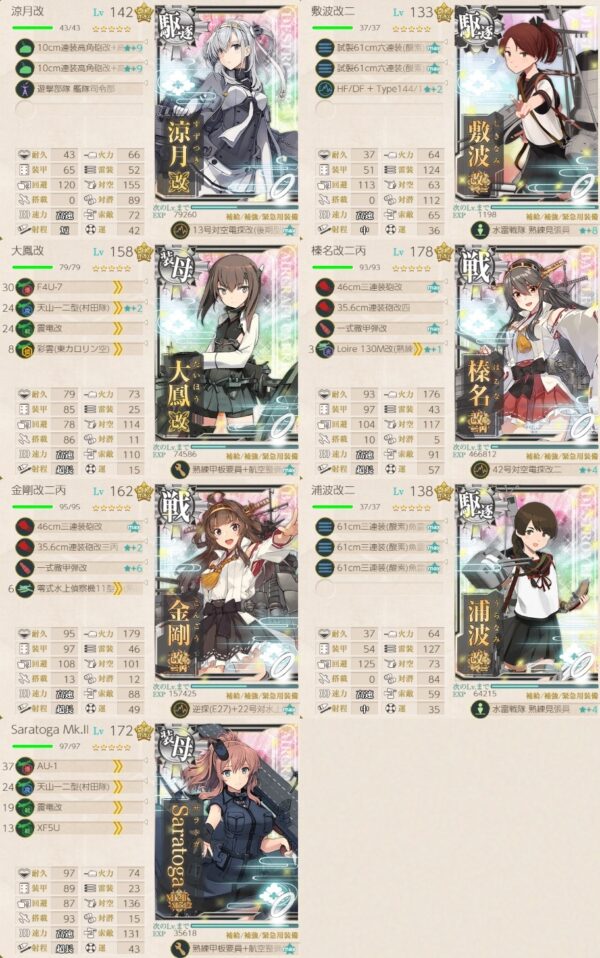
Task: Select the wrench icon on Taihou's expansion slot
Action: pyautogui.click(x=180, y=470)
